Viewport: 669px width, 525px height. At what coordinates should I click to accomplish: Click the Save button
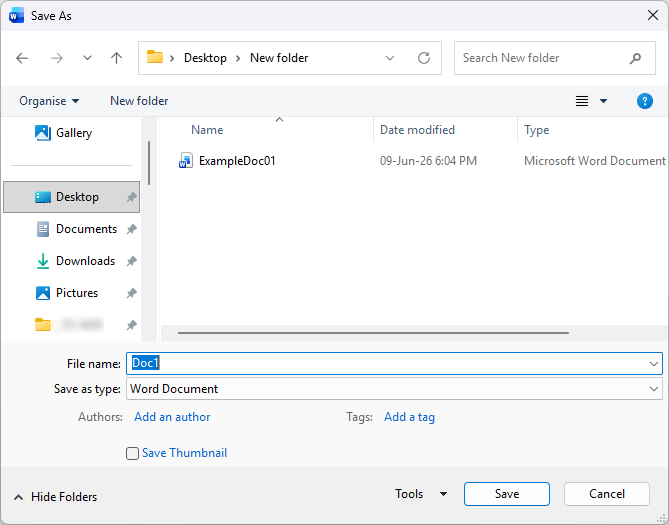[507, 494]
